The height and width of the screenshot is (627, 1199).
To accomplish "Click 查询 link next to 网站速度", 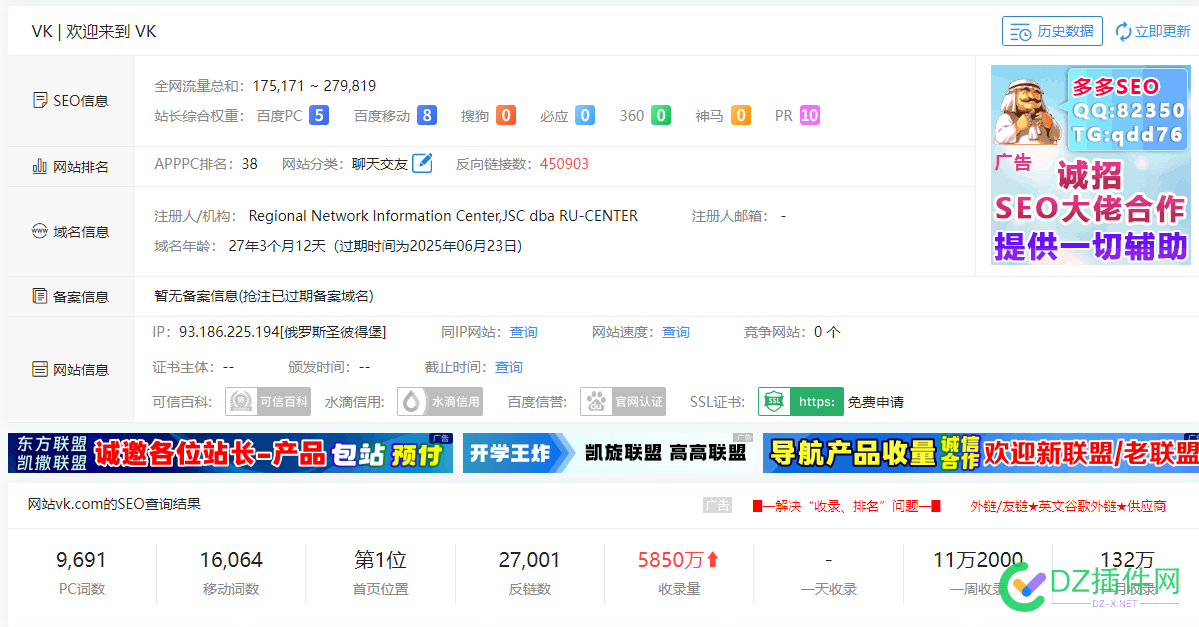I will [676, 332].
